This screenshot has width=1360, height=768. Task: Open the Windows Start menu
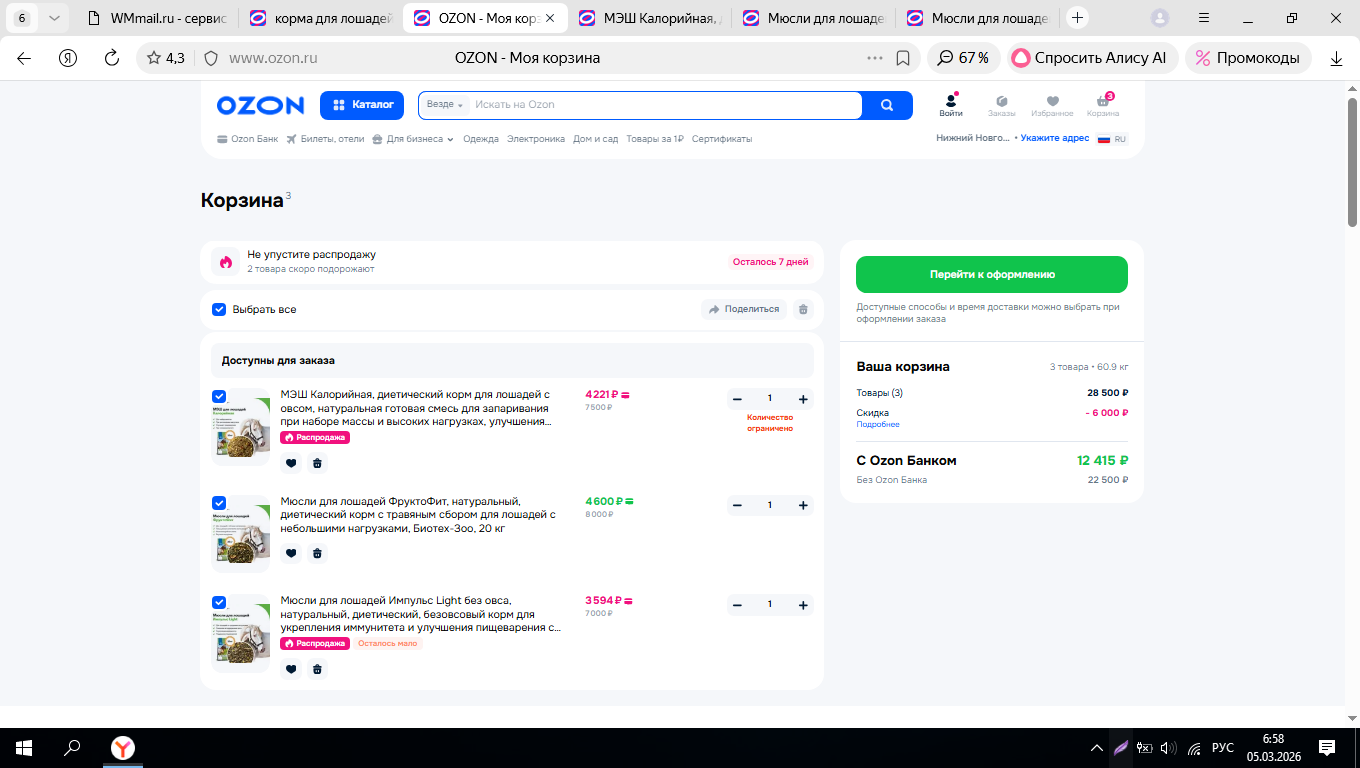[23, 748]
